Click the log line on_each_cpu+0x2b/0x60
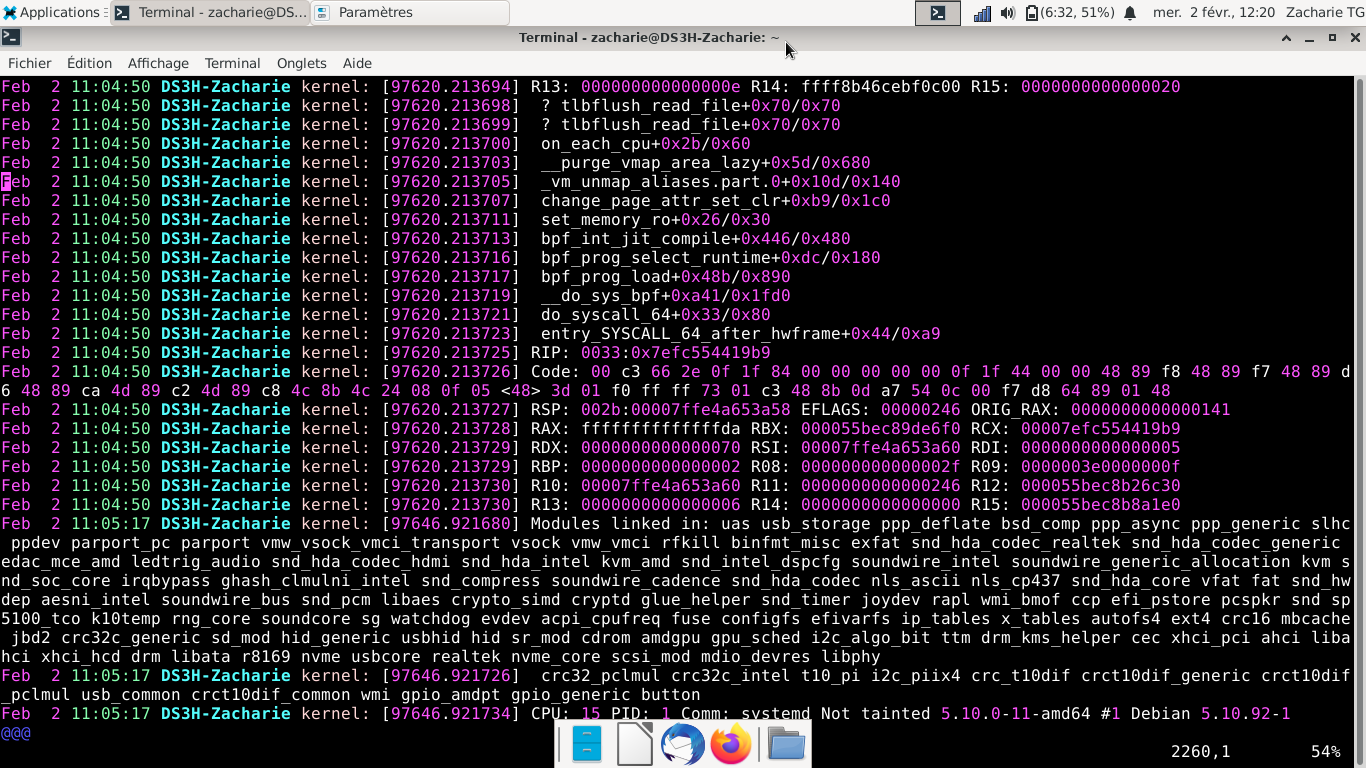This screenshot has width=1366, height=768. (645, 143)
